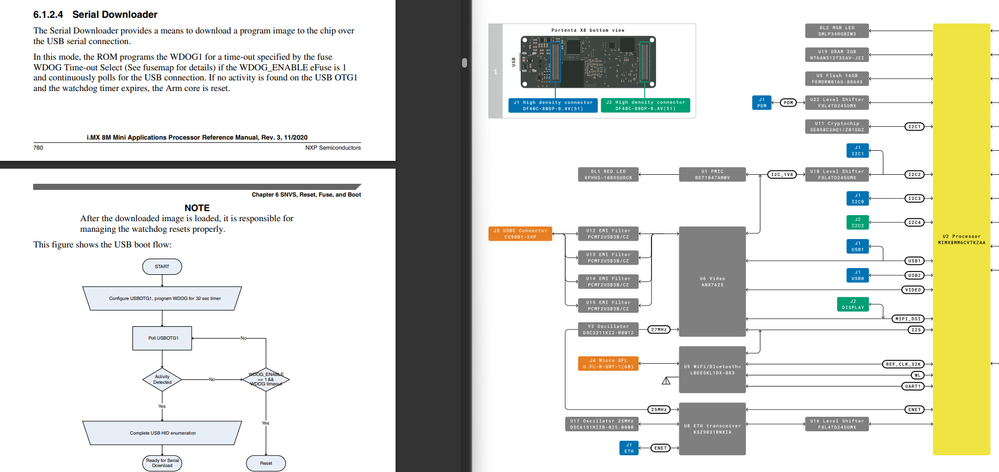The image size is (999, 472).
Task: Click the 'U19 DRAM 2GB' block
Action: 838,55
